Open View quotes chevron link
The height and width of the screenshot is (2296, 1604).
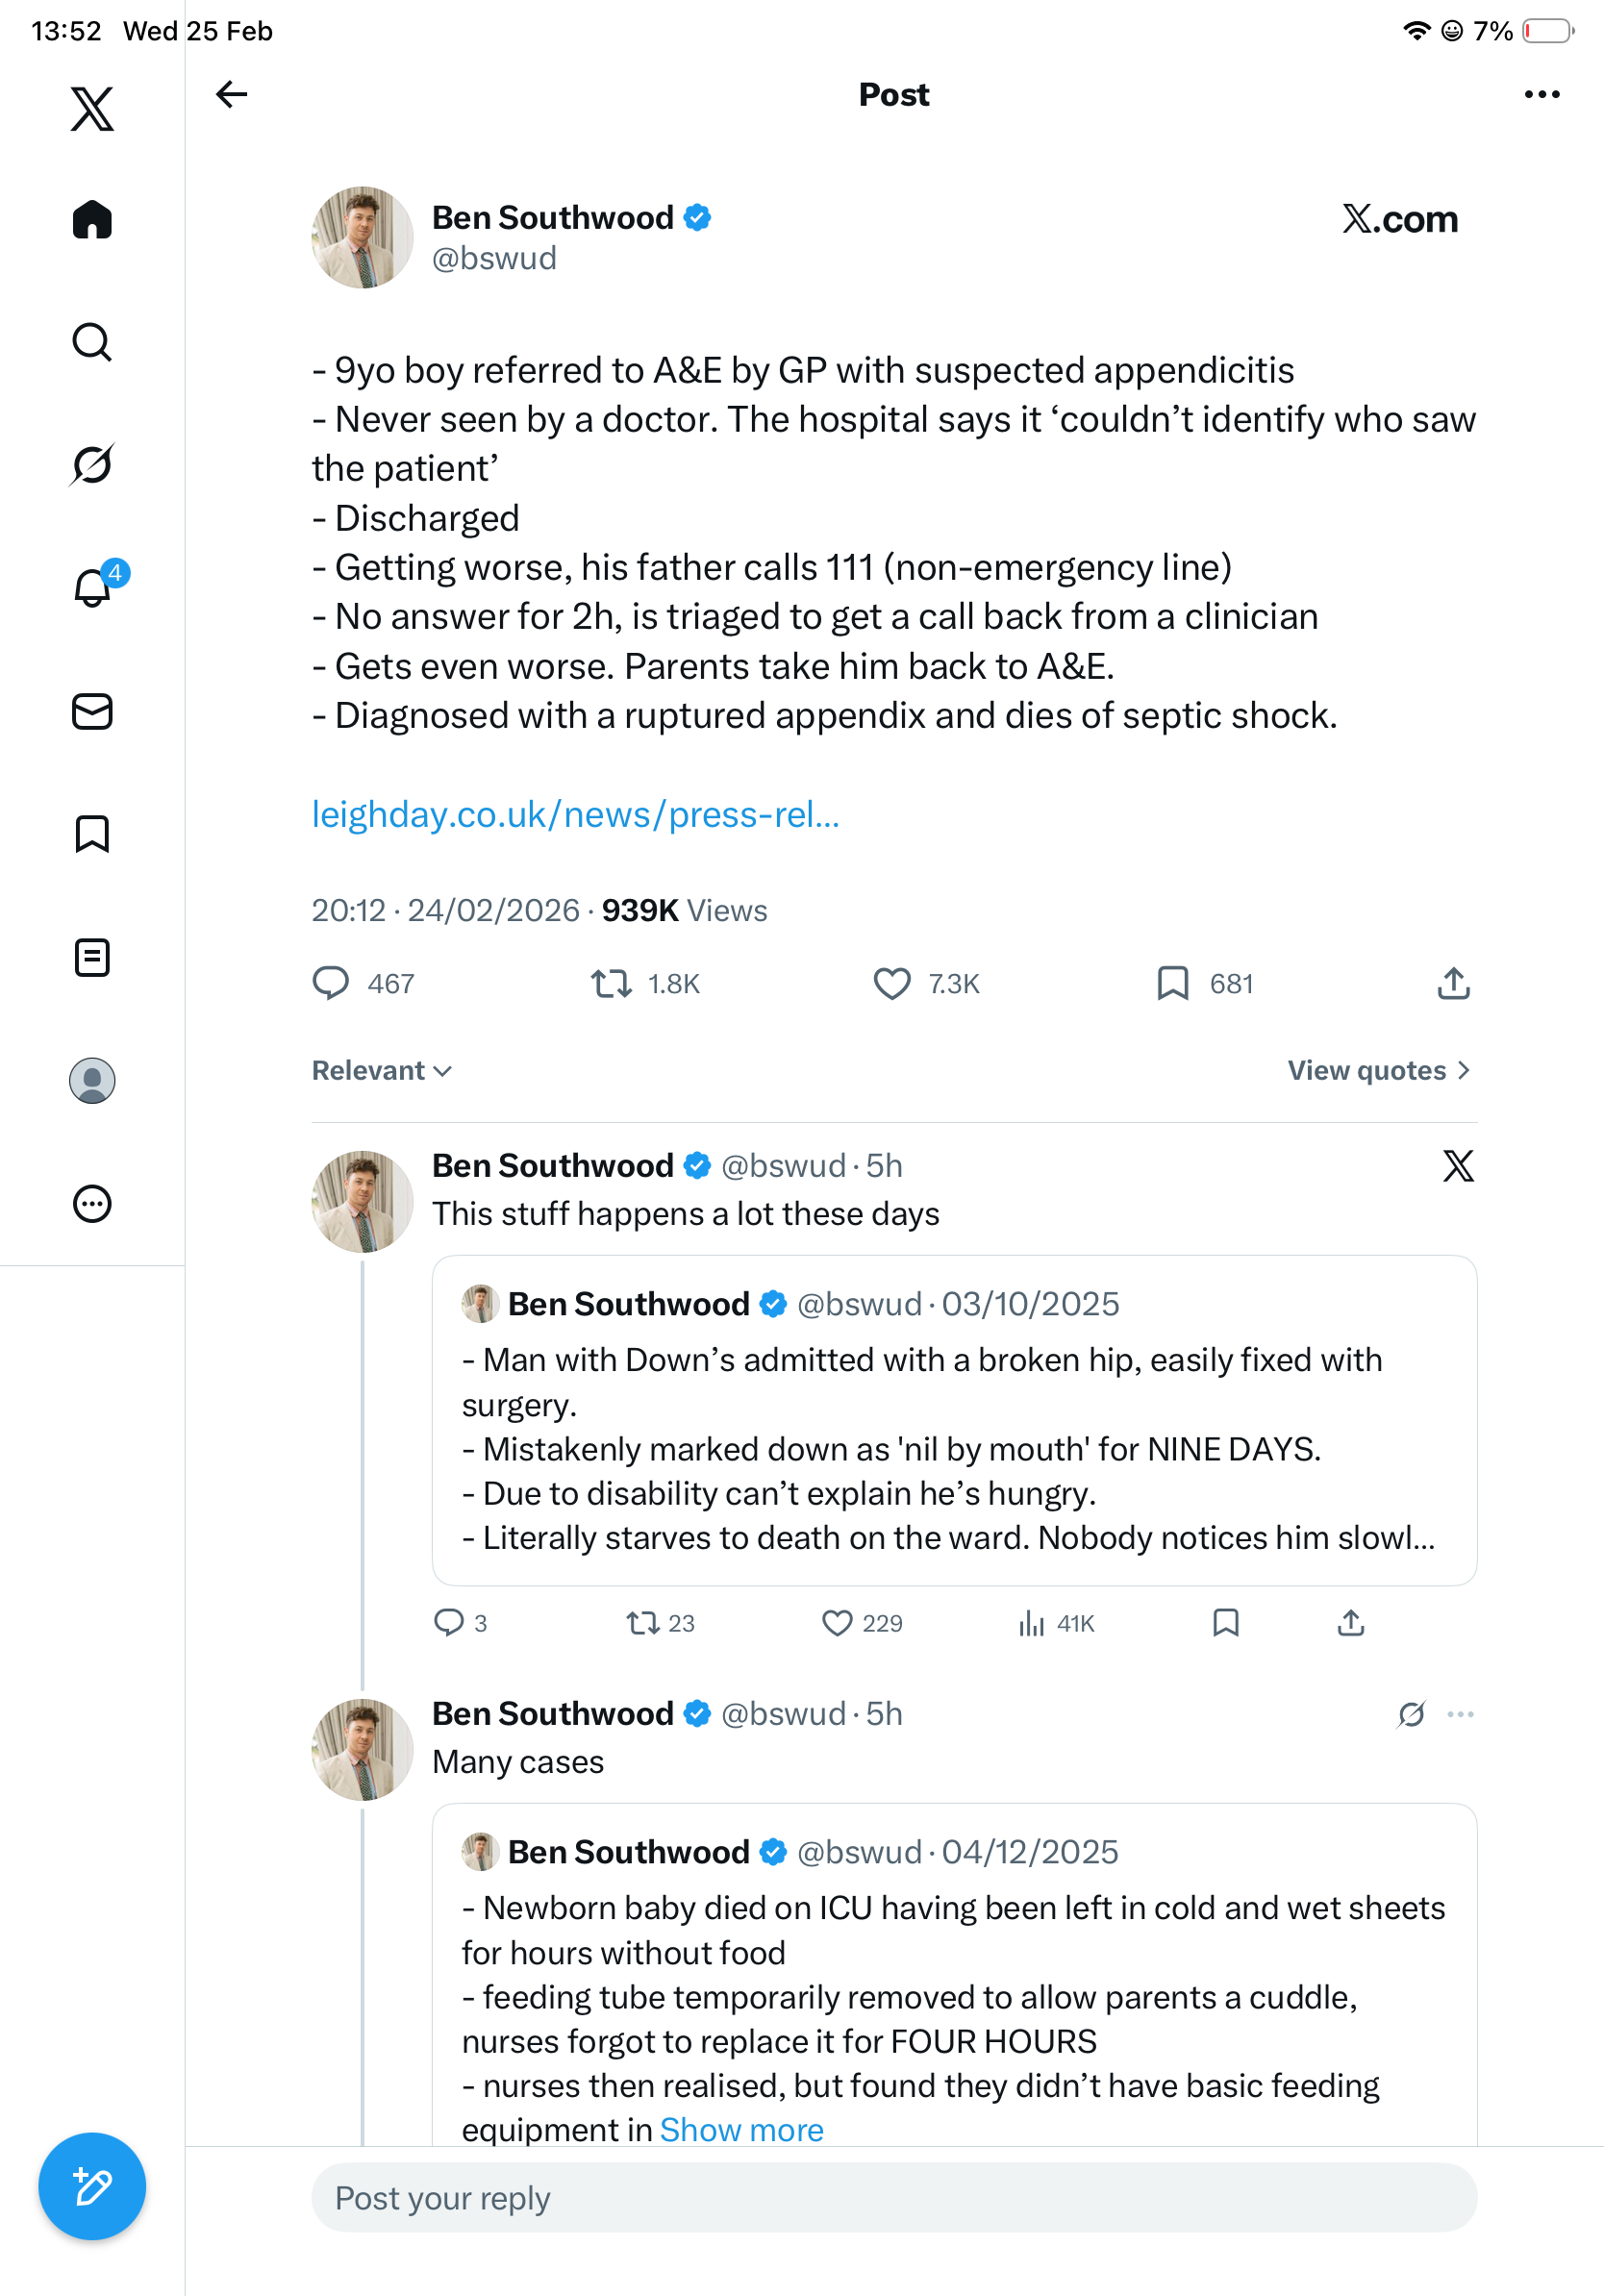(x=1378, y=1070)
